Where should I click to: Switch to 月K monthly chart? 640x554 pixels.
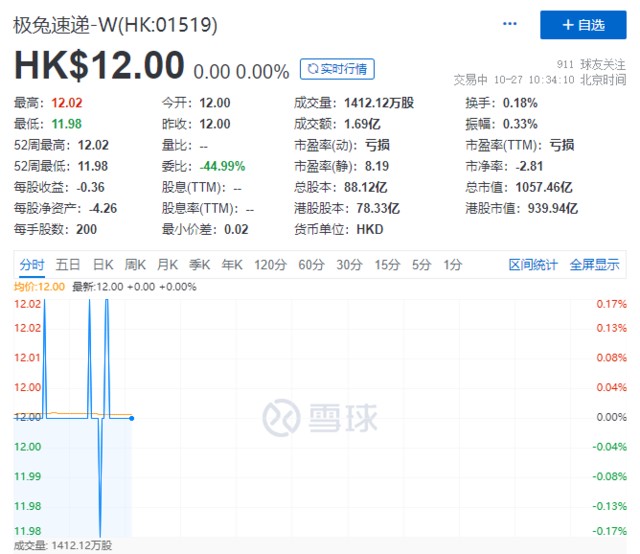point(167,265)
